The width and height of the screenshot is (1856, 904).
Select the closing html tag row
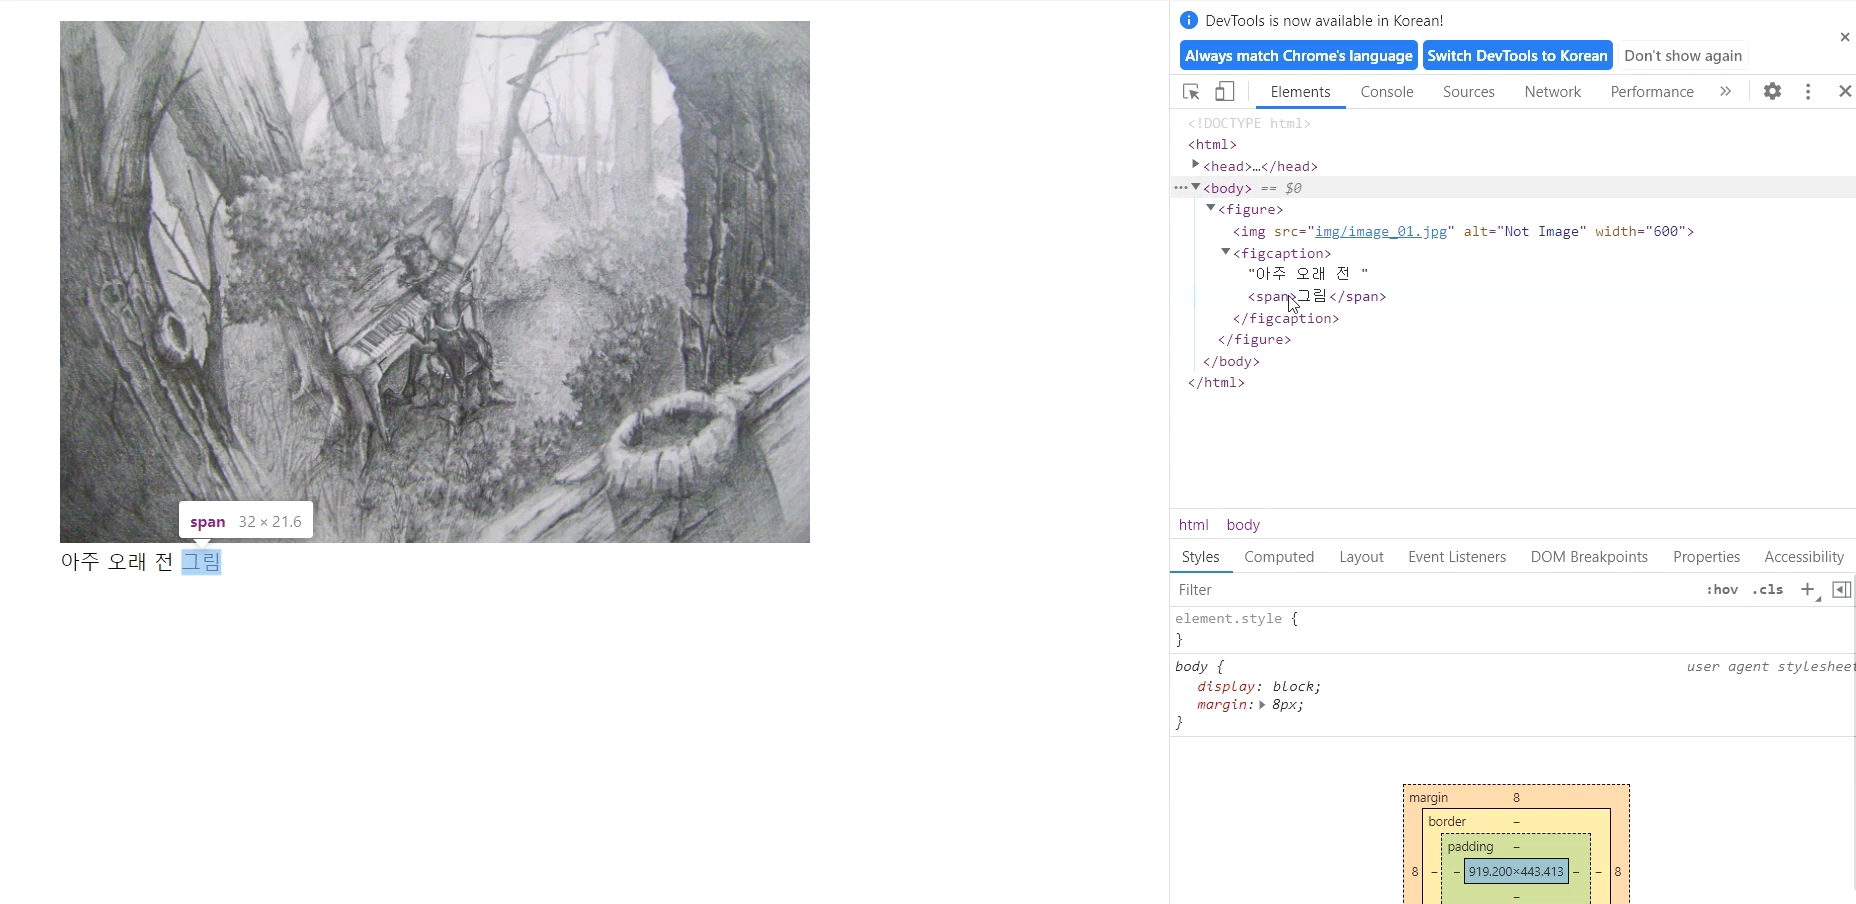coord(1513,383)
